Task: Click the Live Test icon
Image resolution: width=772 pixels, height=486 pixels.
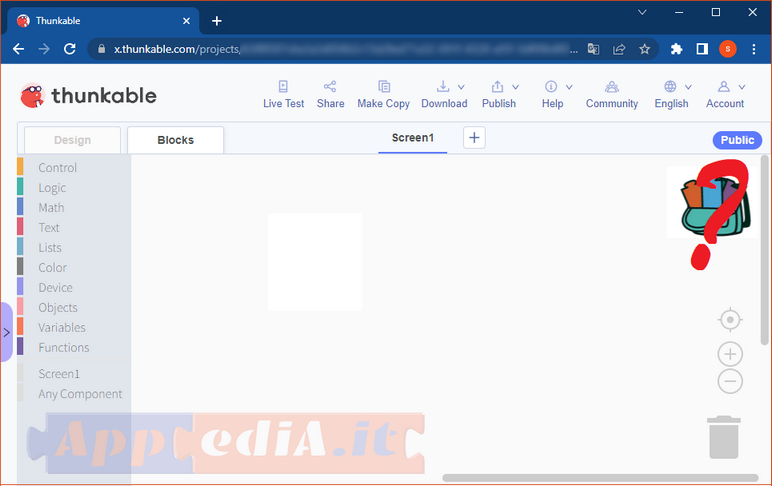Action: pos(283,87)
